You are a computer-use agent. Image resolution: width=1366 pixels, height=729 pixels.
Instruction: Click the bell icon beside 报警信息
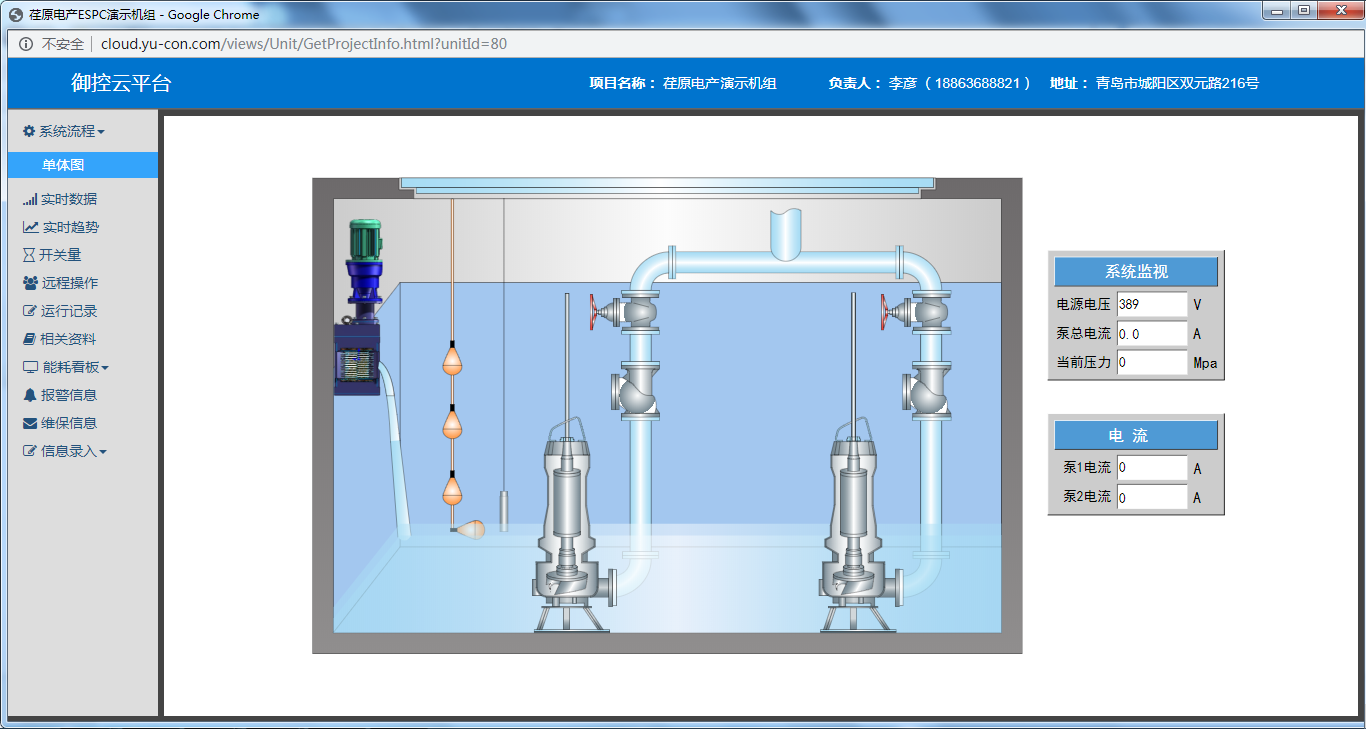click(x=30, y=395)
